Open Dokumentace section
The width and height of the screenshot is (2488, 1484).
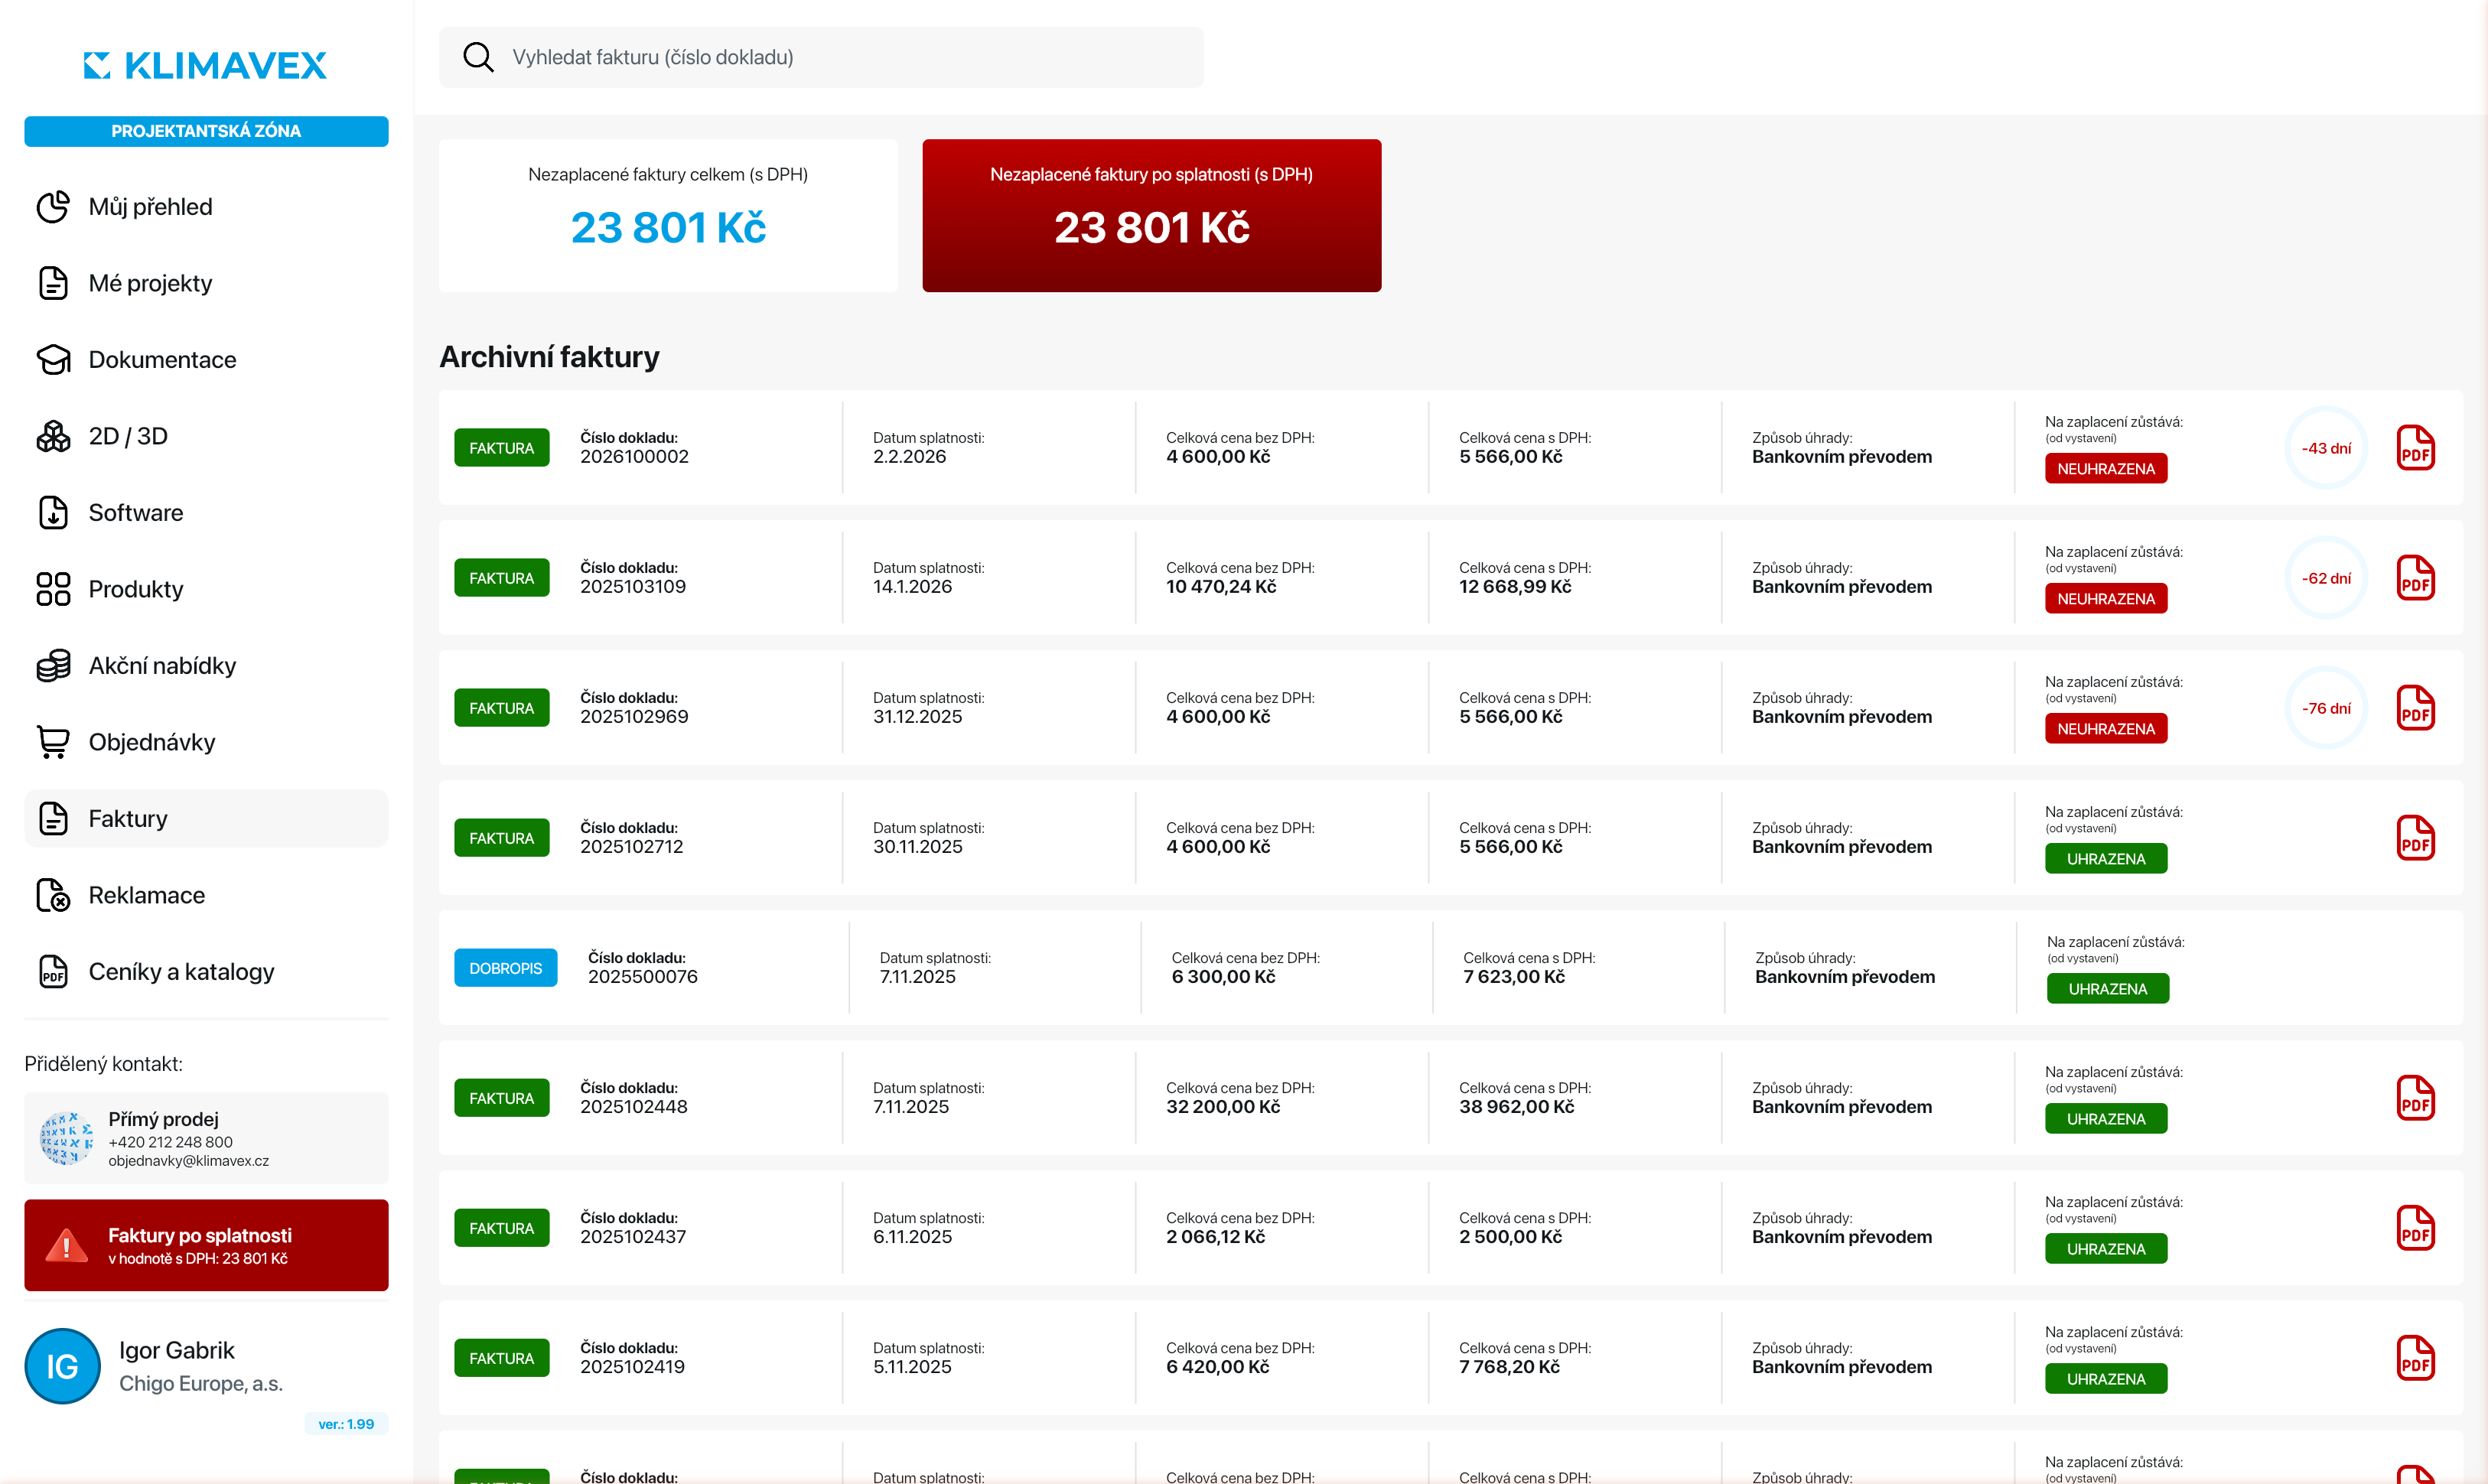click(206, 360)
